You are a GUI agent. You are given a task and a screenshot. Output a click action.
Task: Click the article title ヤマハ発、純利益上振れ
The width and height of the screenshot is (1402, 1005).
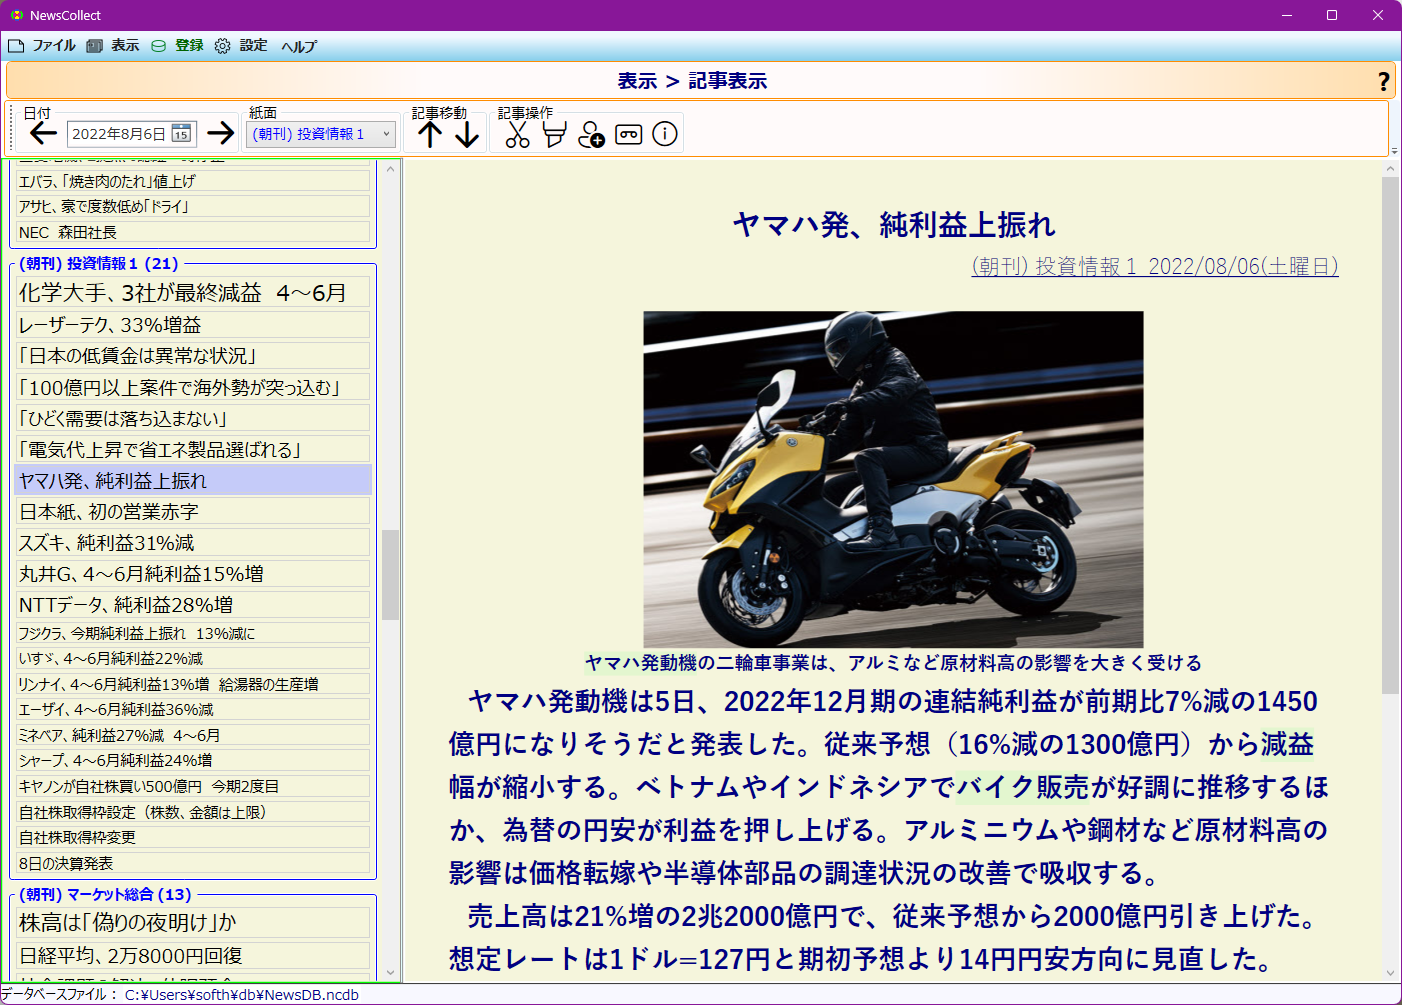[x=894, y=225]
